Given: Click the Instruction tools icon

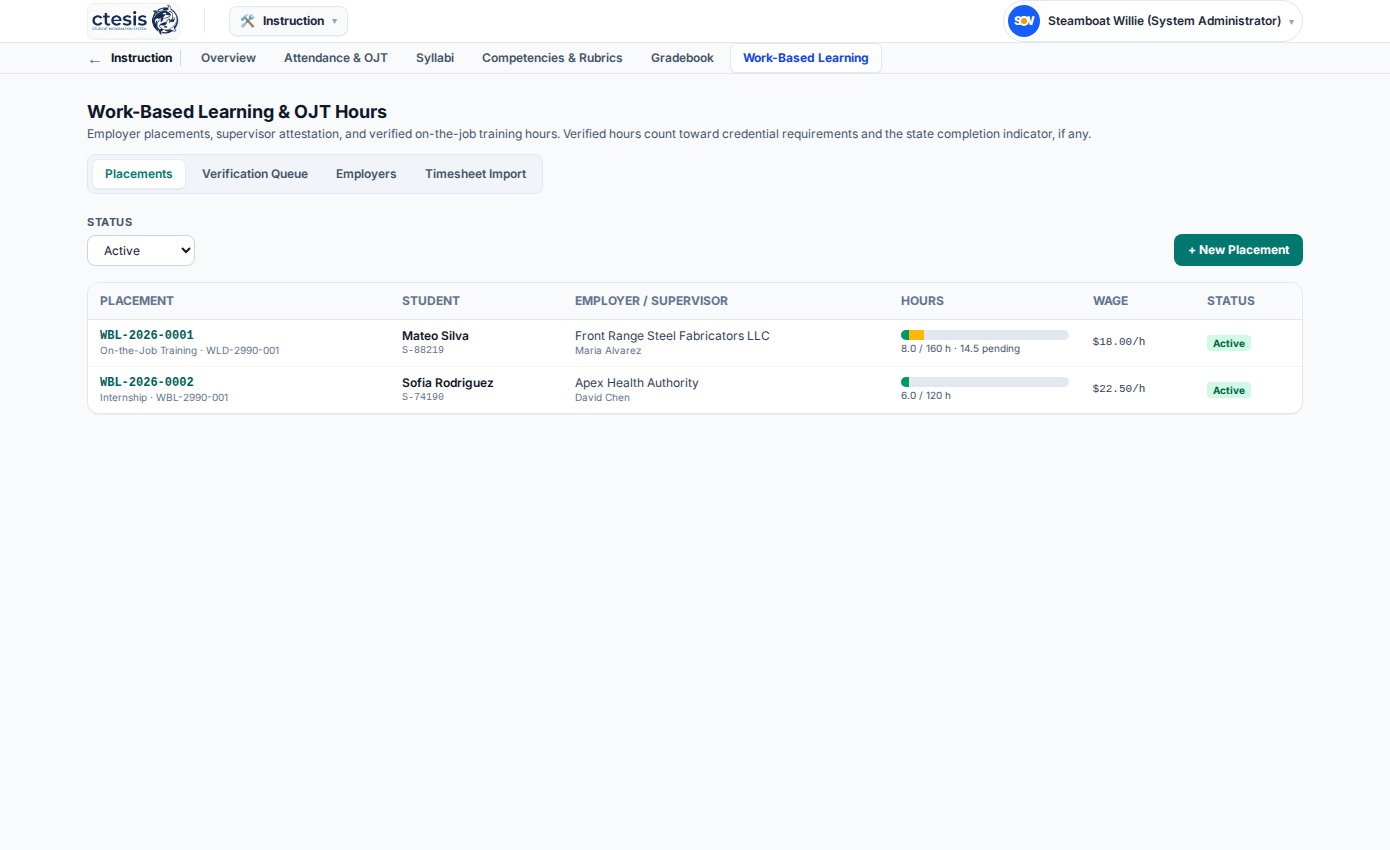Looking at the screenshot, I should 247,21.
